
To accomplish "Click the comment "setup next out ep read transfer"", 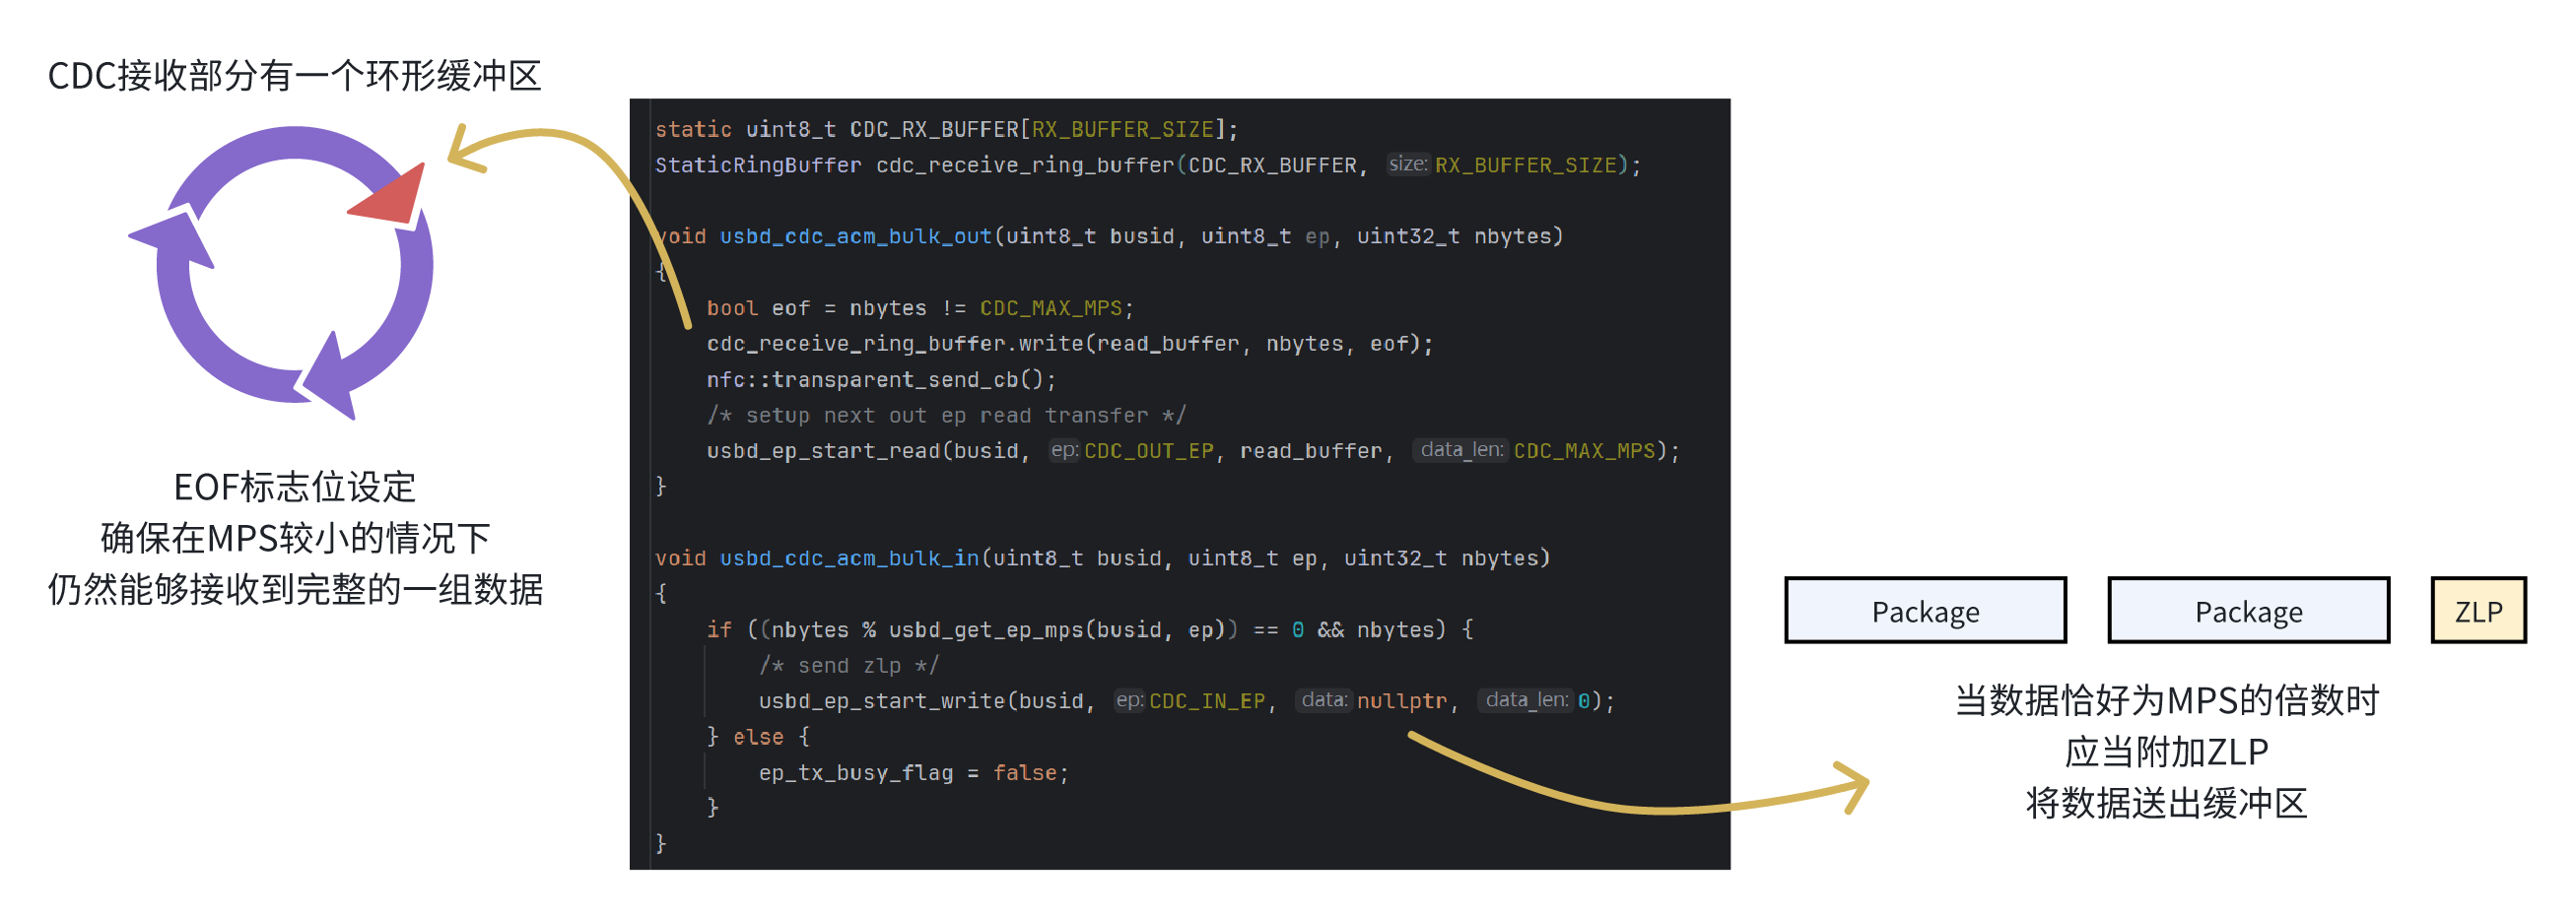I will click(946, 416).
